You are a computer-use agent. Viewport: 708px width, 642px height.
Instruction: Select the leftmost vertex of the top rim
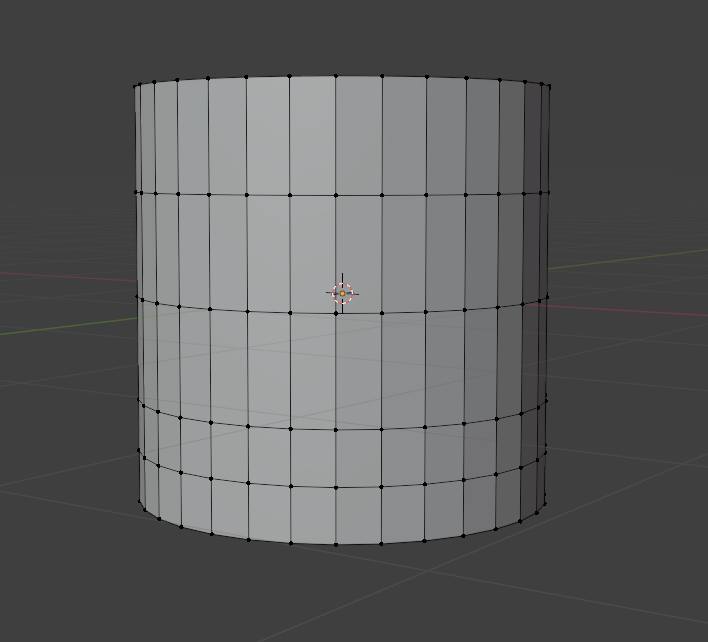click(x=136, y=86)
